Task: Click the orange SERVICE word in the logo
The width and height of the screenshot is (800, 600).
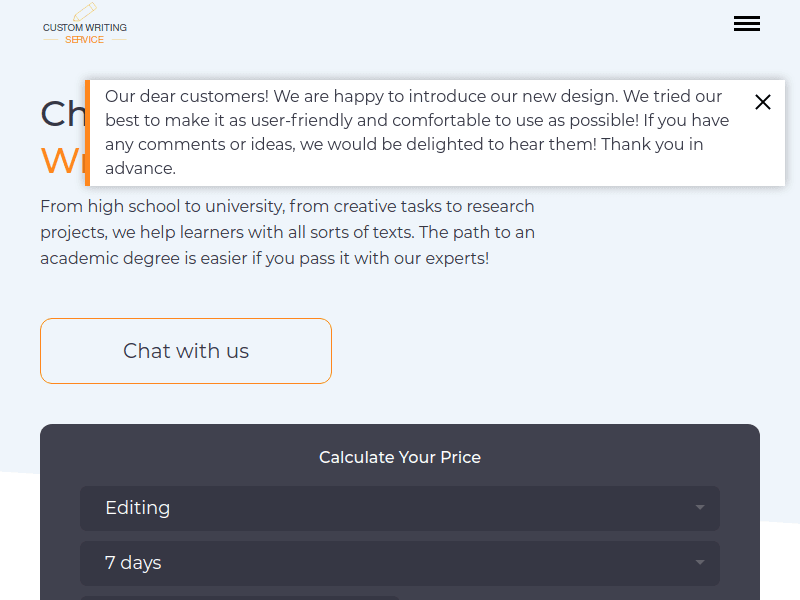Action: 85,40
